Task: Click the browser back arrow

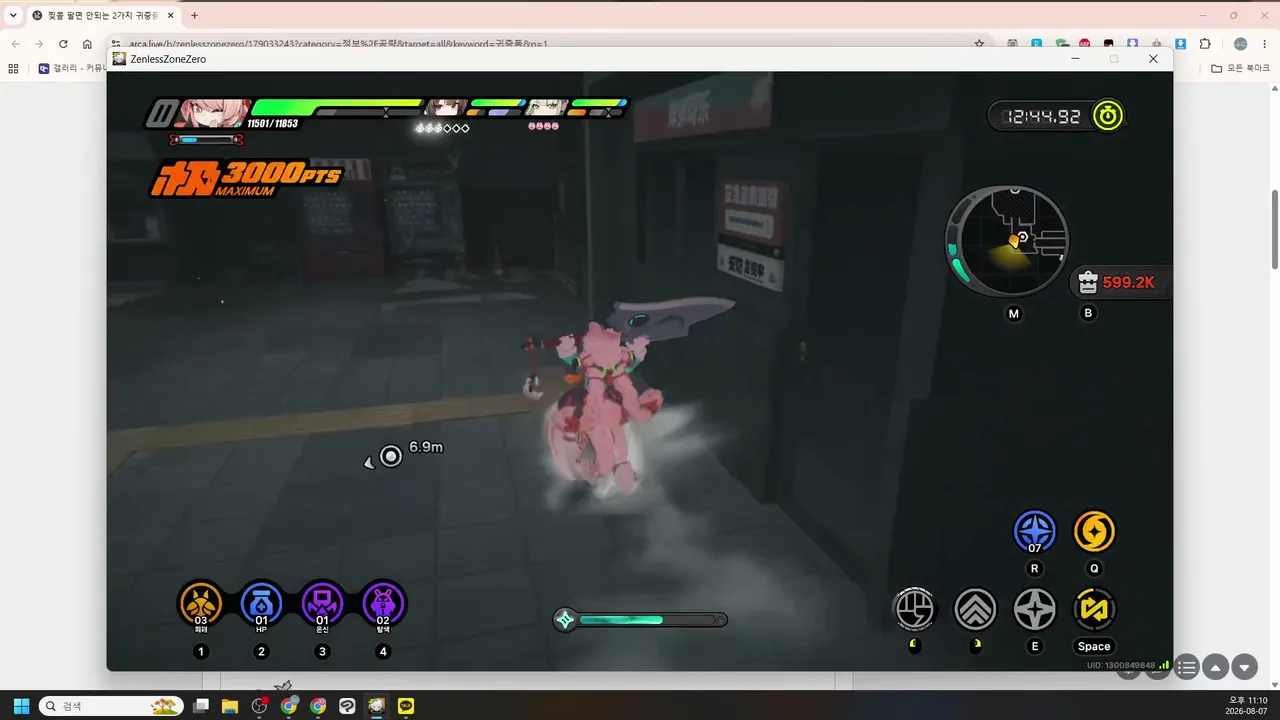Action: [x=15, y=44]
